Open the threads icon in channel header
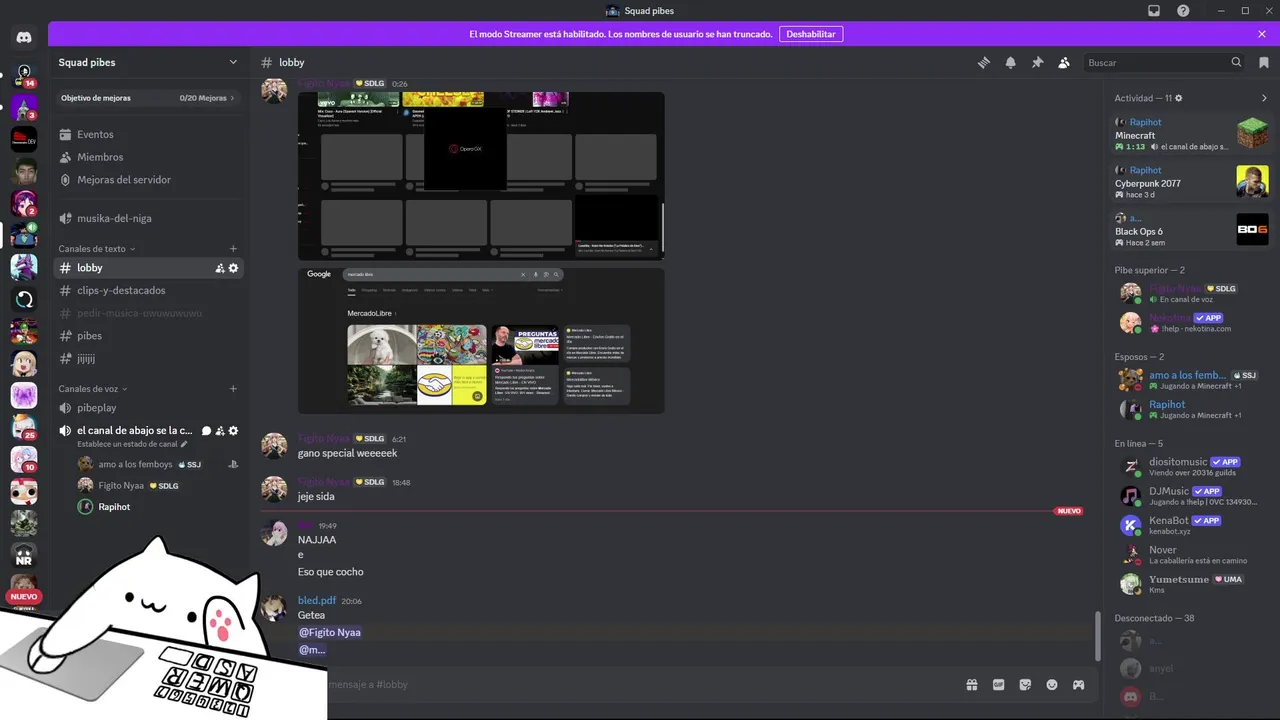This screenshot has height=720, width=1280. click(x=984, y=62)
